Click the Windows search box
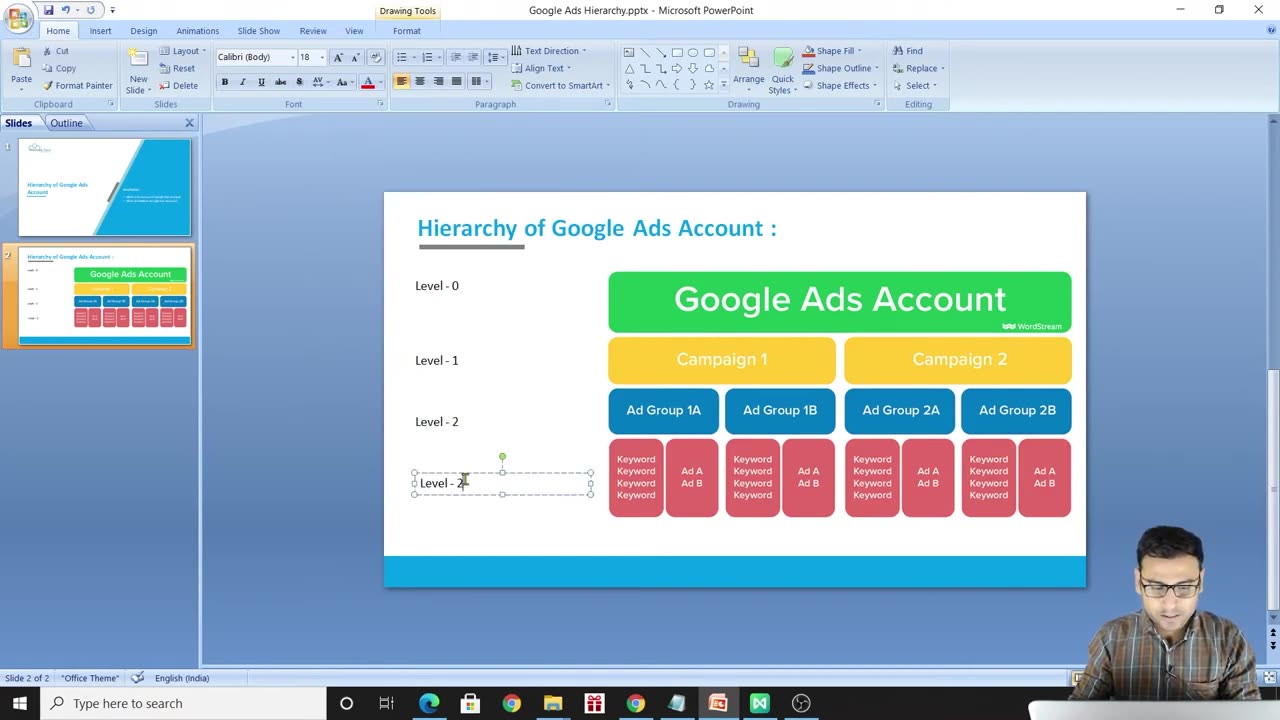 (182, 703)
